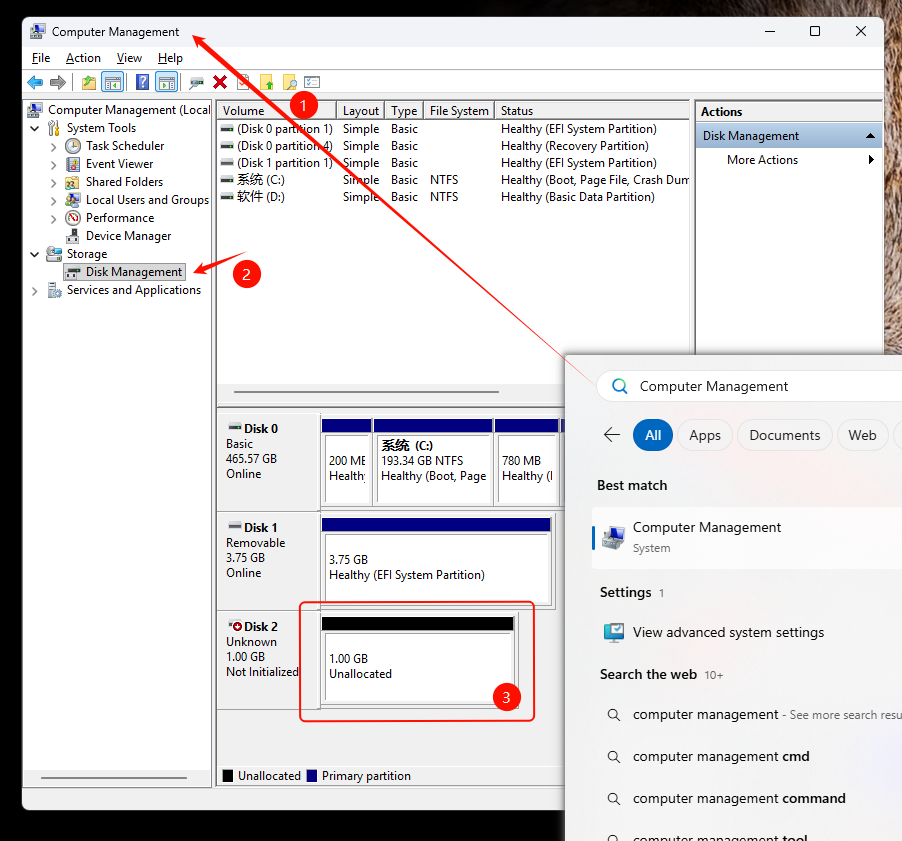The image size is (902, 841).
Task: Sort by the Layout column header
Action: click(361, 110)
